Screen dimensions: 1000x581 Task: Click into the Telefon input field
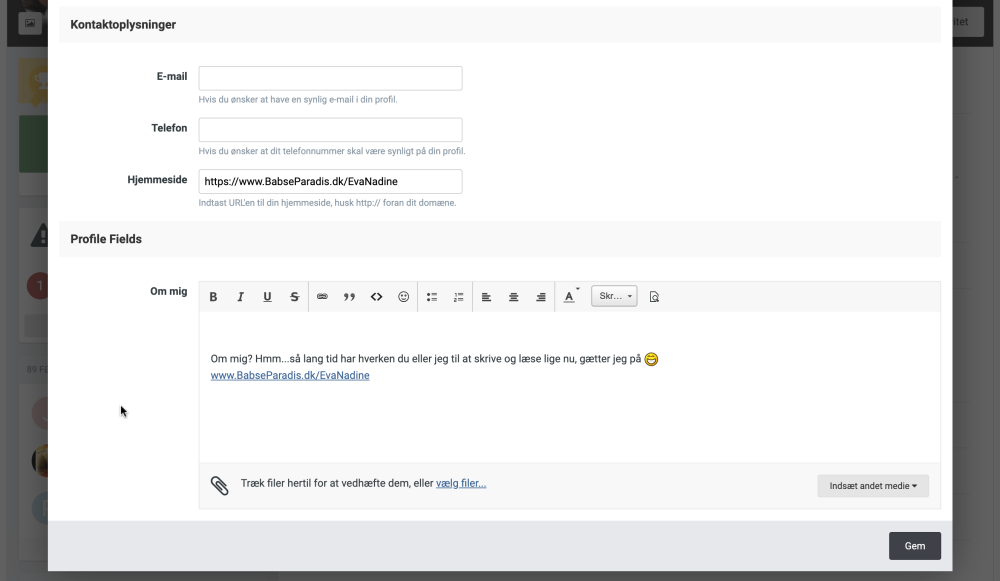(330, 130)
